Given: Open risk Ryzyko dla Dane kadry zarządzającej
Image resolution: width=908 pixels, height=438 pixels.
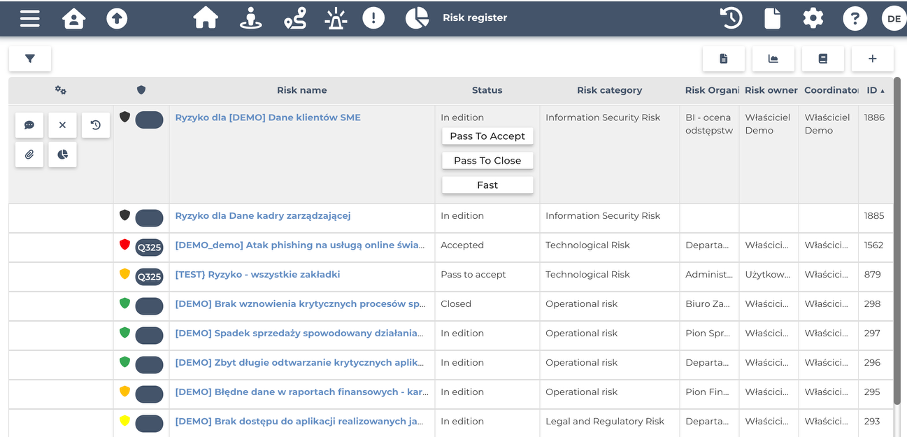Looking at the screenshot, I should tap(262, 215).
